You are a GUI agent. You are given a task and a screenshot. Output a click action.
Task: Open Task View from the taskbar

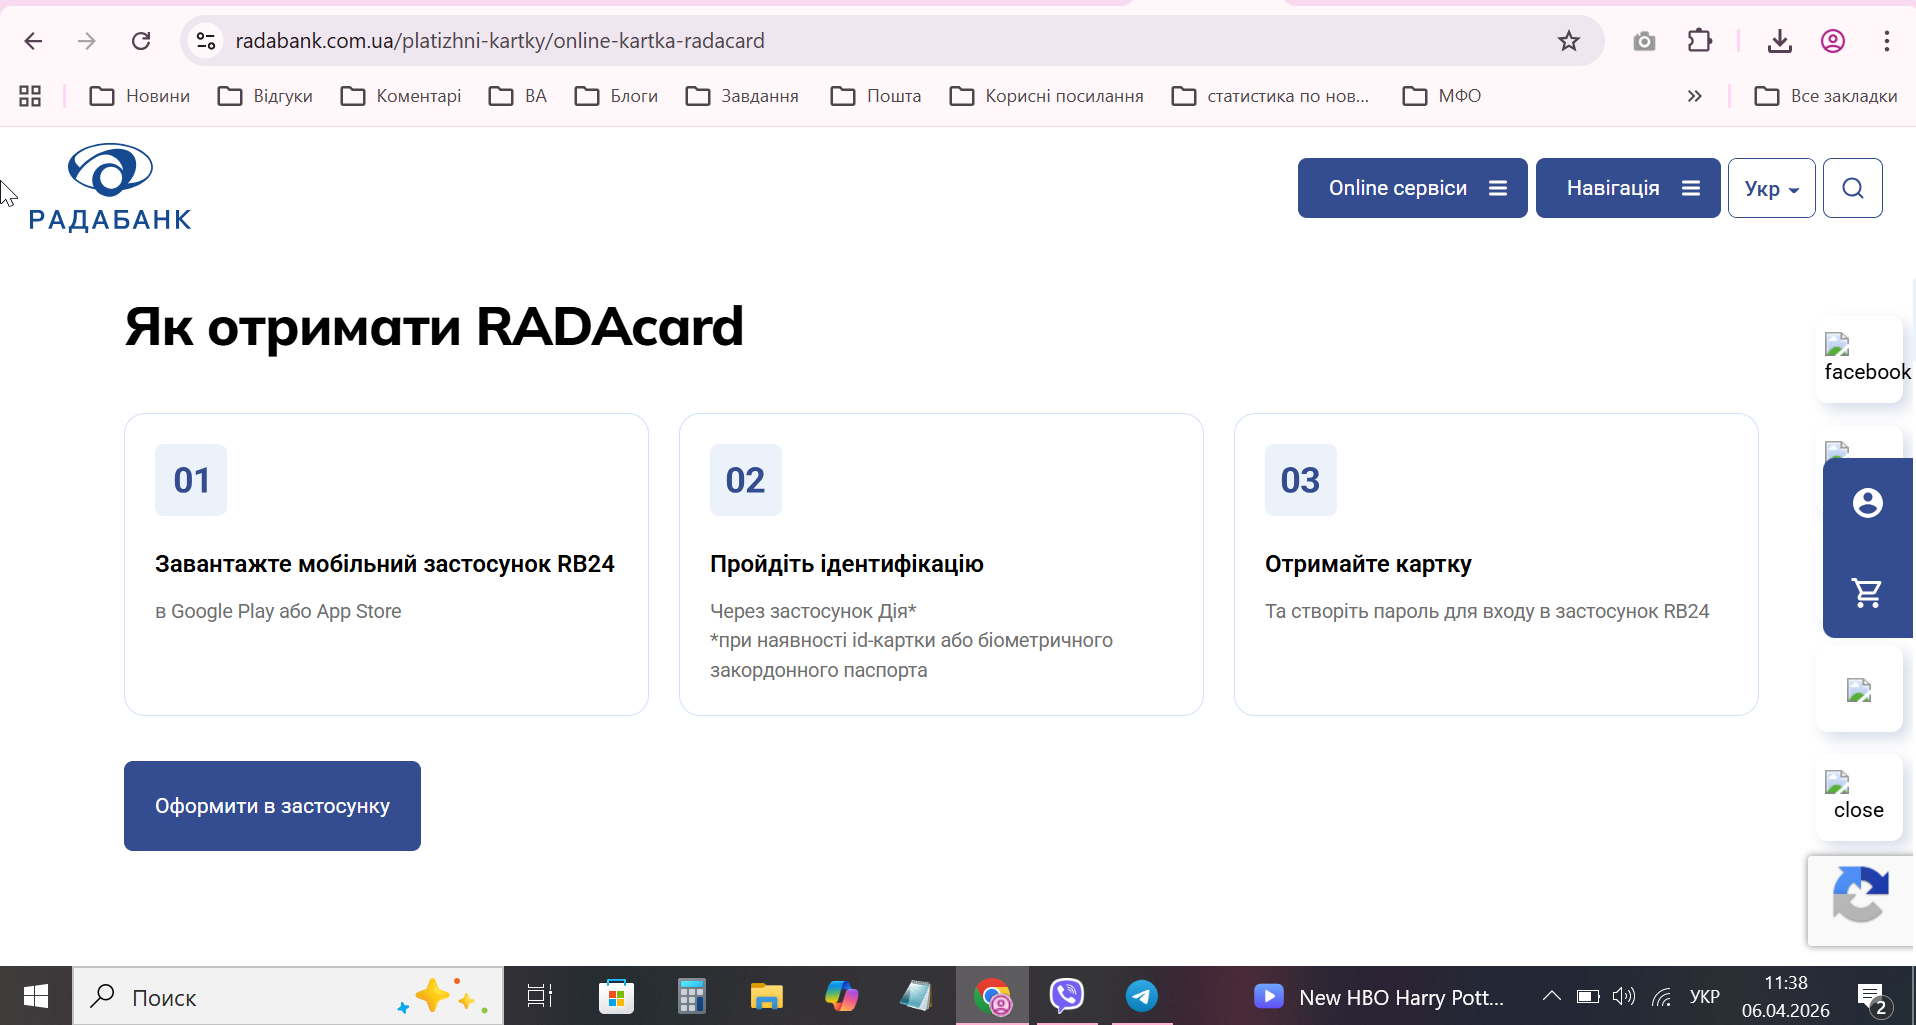click(540, 996)
